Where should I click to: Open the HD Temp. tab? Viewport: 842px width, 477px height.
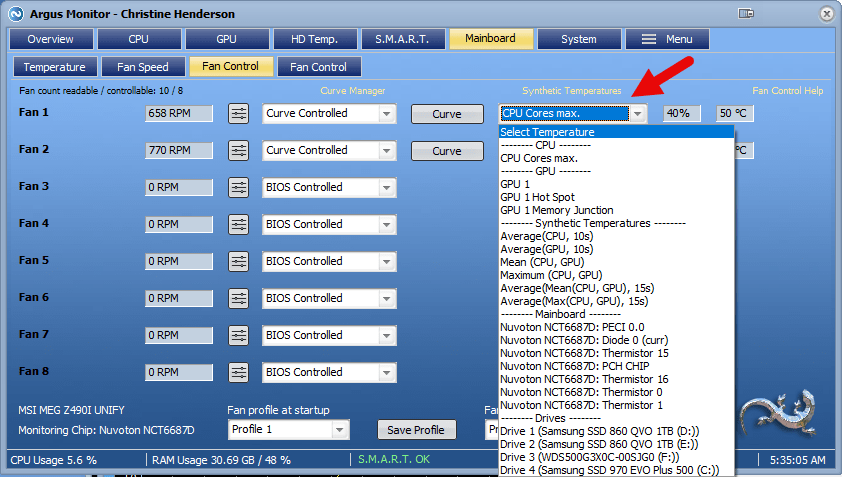(315, 39)
